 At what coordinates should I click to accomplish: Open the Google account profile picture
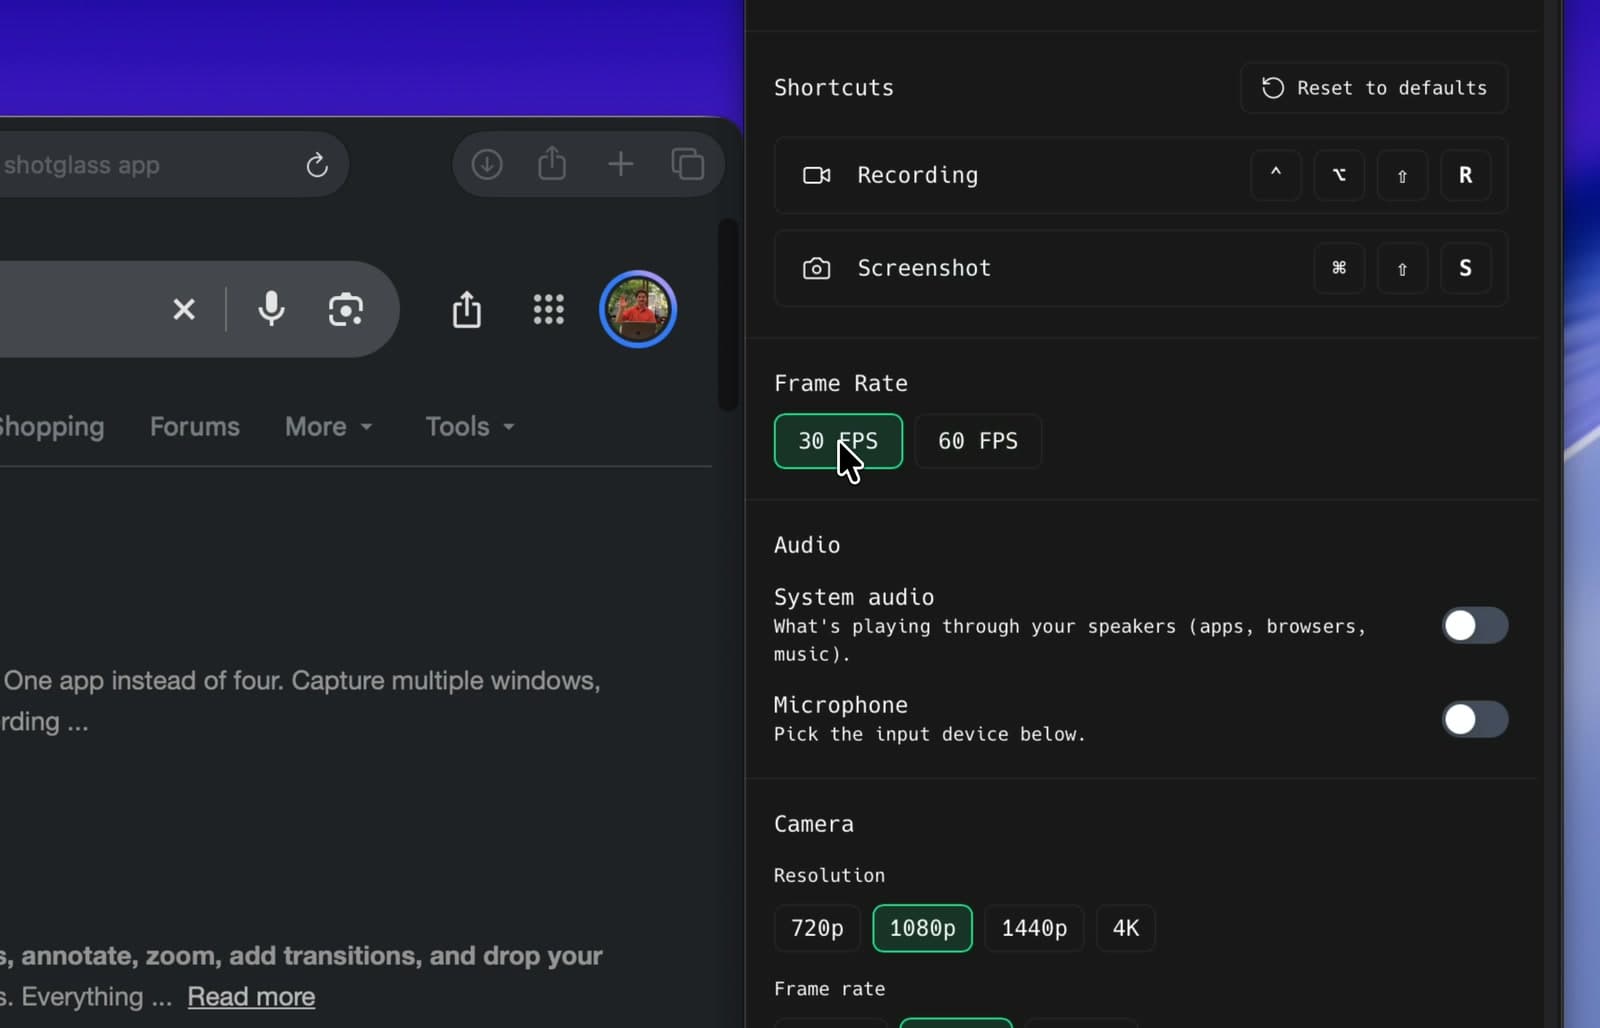tap(638, 309)
